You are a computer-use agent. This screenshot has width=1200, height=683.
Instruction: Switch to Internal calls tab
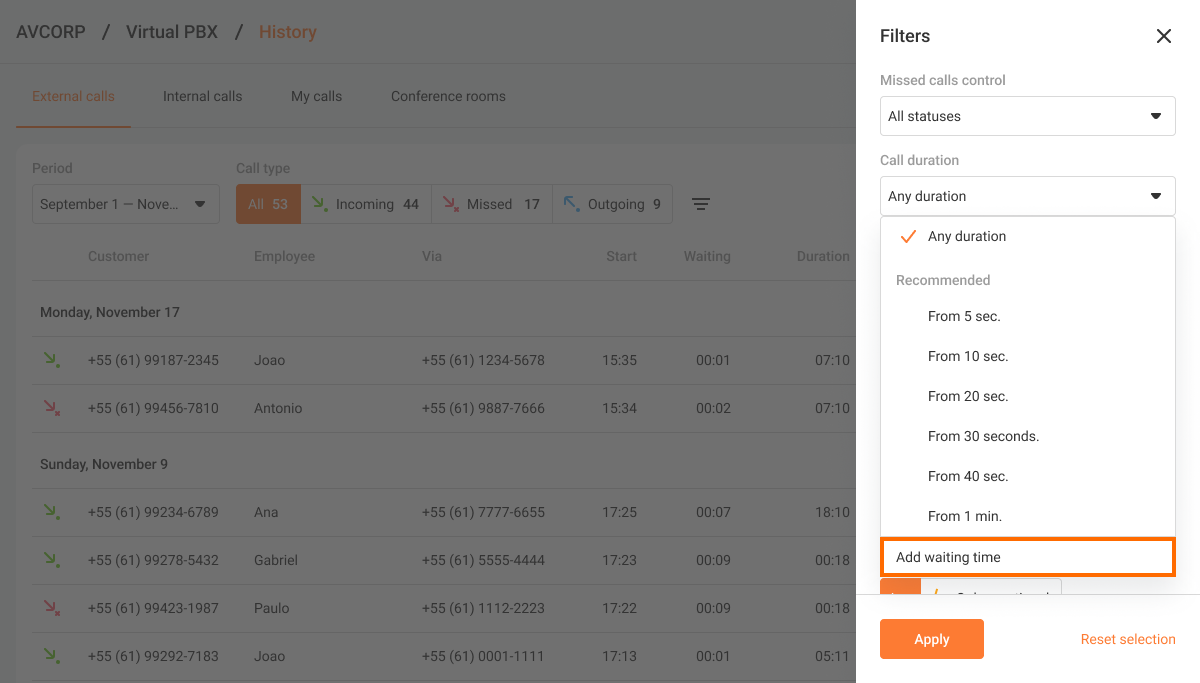click(203, 97)
